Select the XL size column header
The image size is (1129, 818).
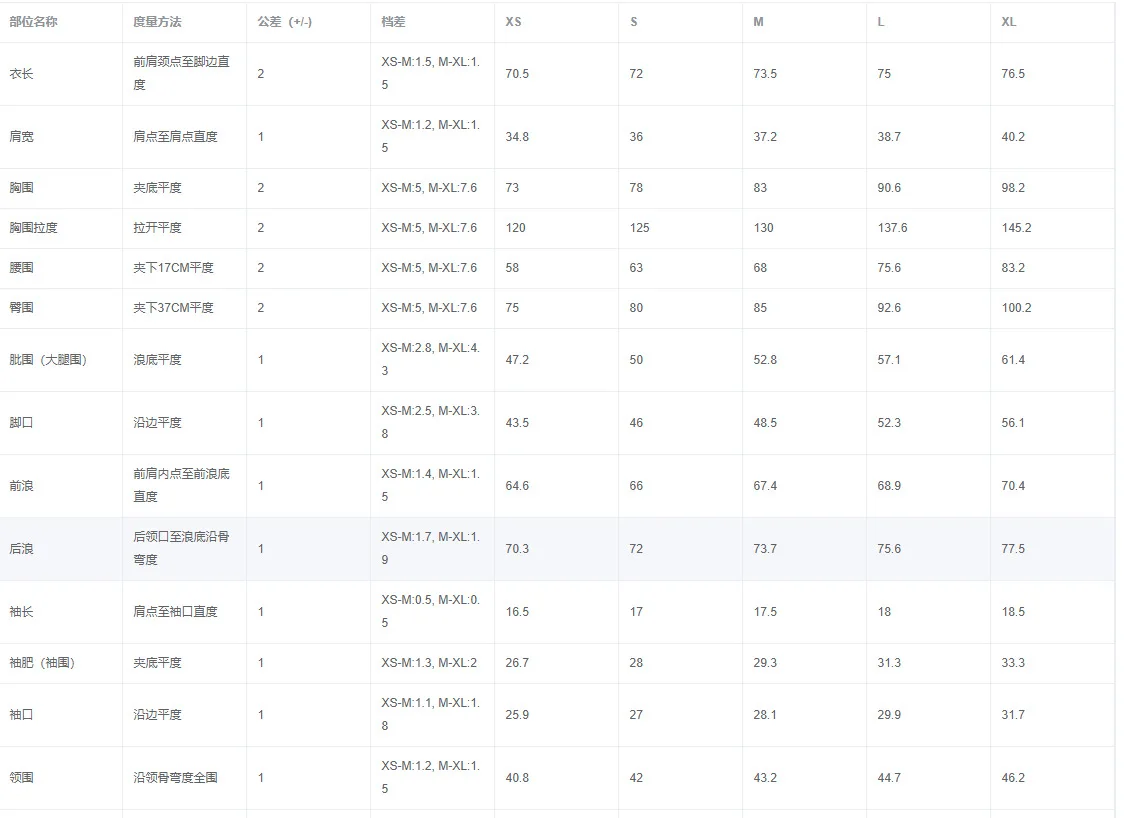tap(1009, 22)
